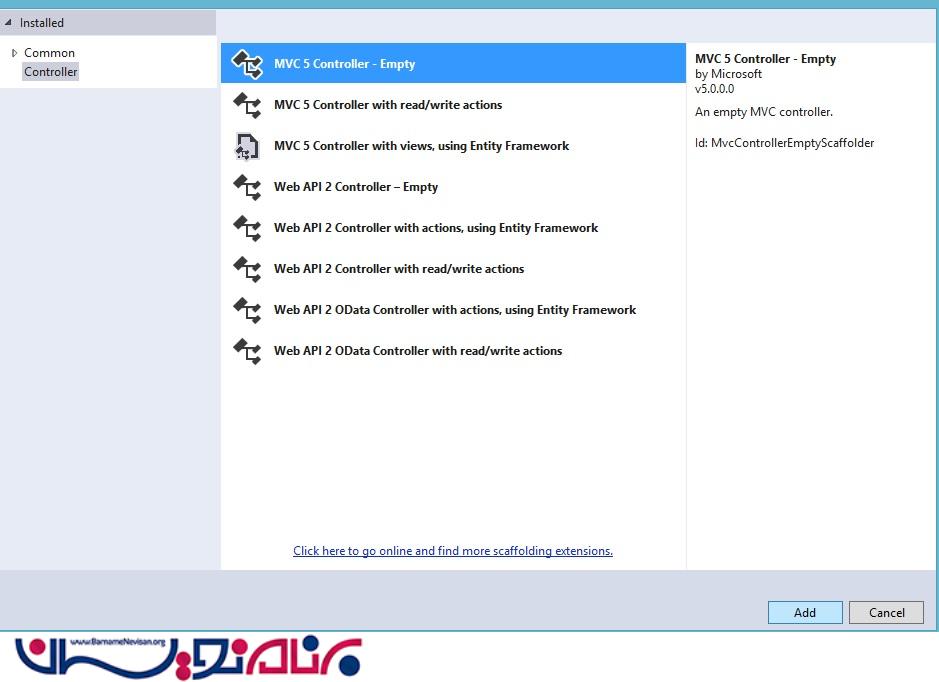Viewport: 939px width, 682px height.
Task: Choose MVC 5 Controller with read/write actions
Action: point(453,105)
